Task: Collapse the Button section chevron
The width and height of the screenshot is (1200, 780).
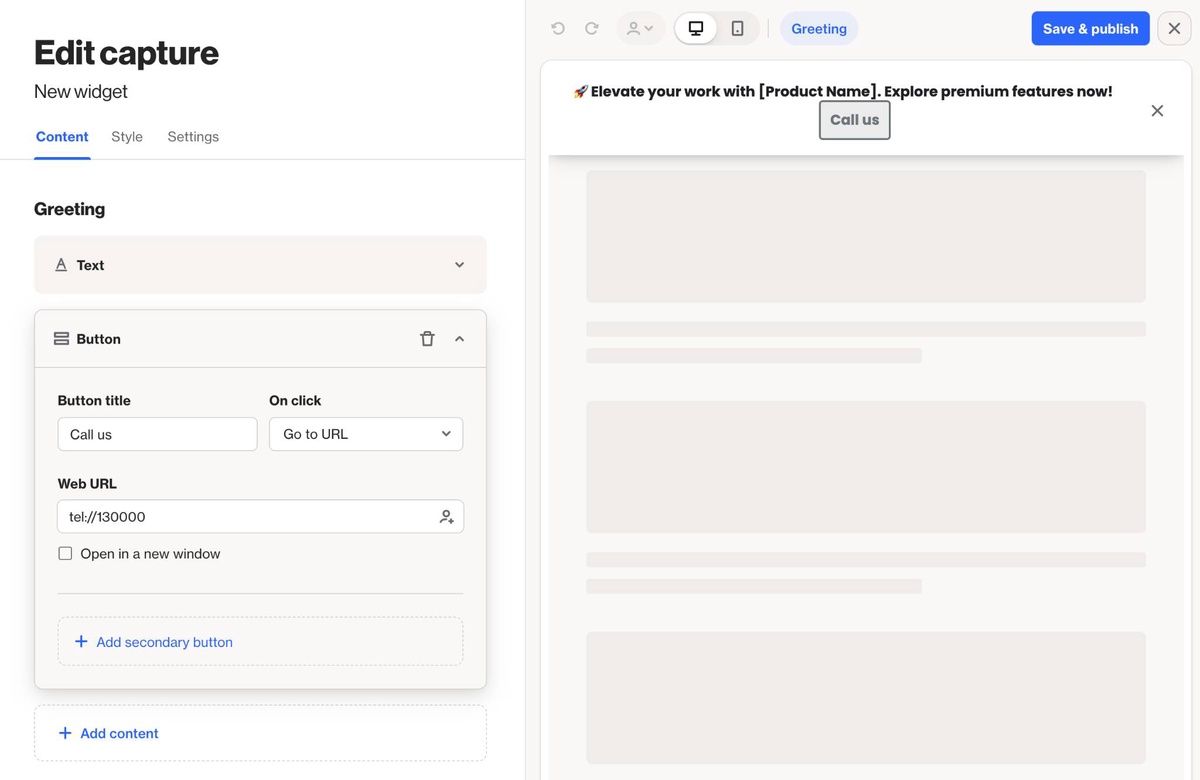Action: (x=460, y=339)
